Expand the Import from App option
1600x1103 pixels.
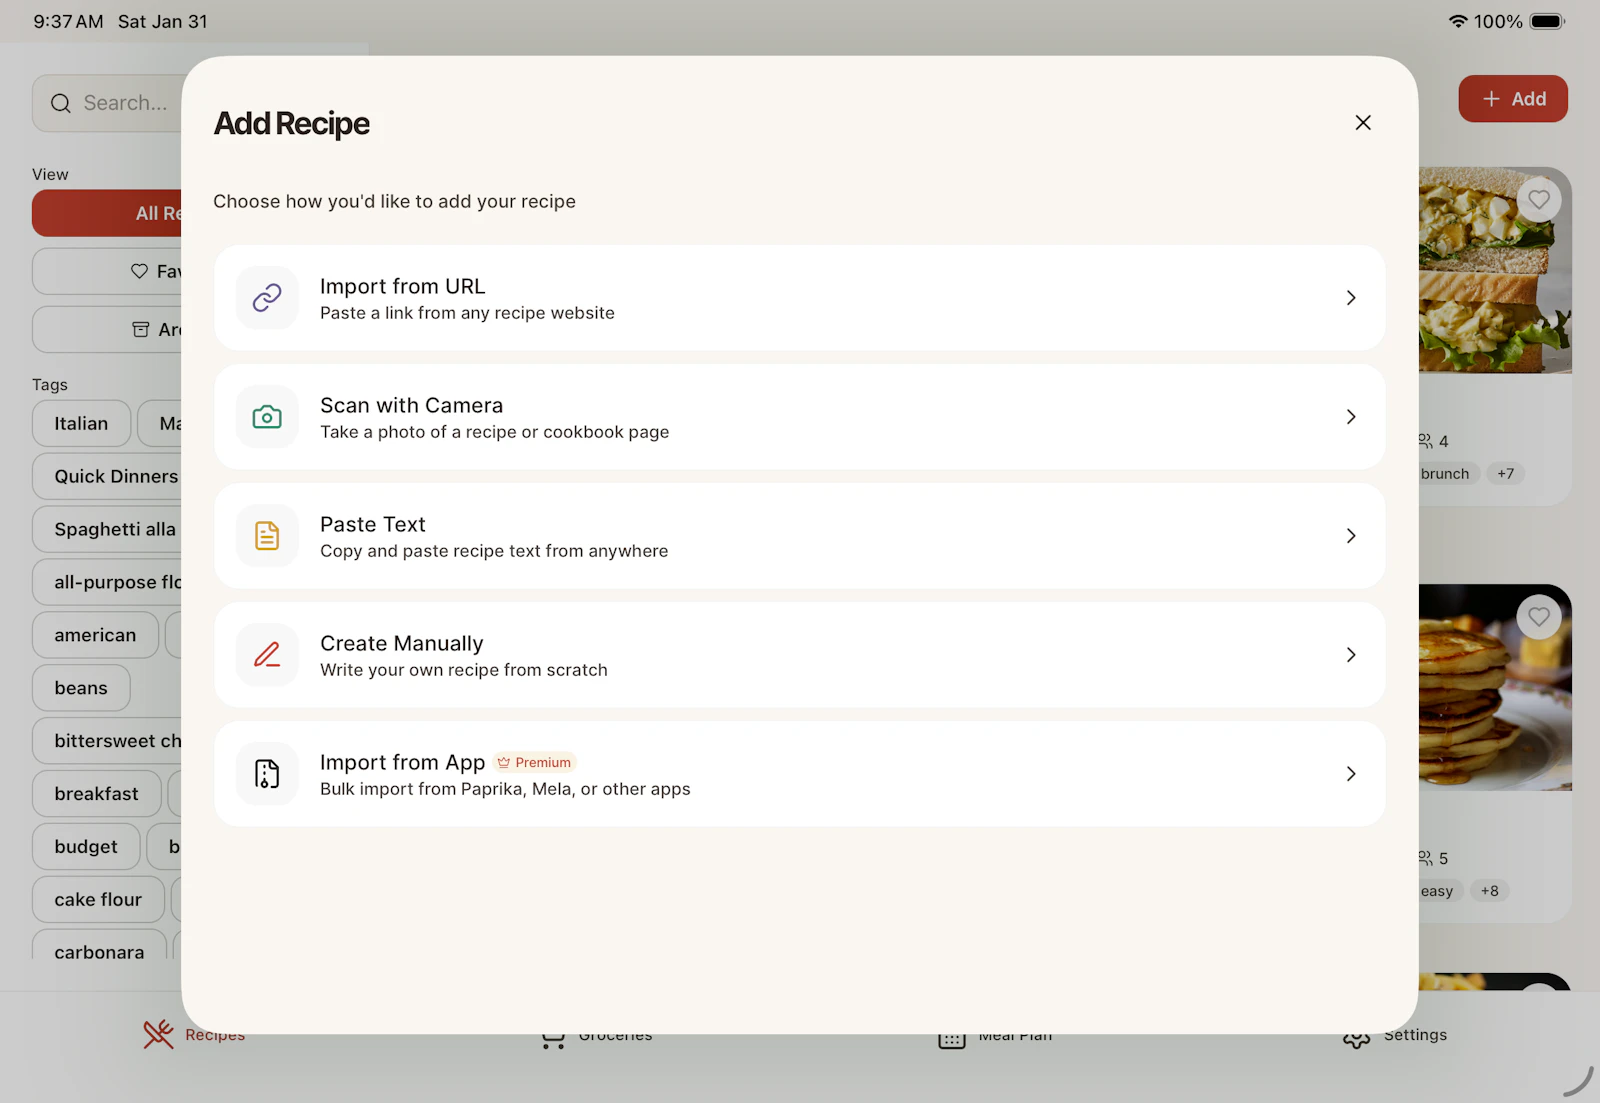(x=1351, y=773)
